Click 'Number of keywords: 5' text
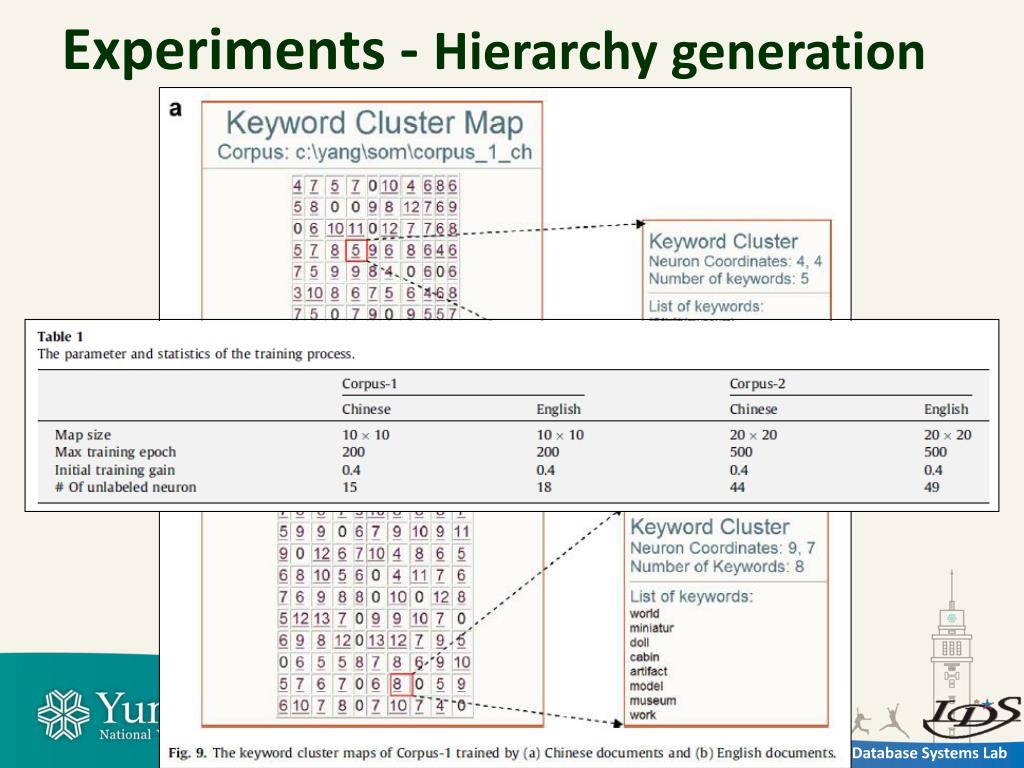The height and width of the screenshot is (768, 1024). pos(728,279)
